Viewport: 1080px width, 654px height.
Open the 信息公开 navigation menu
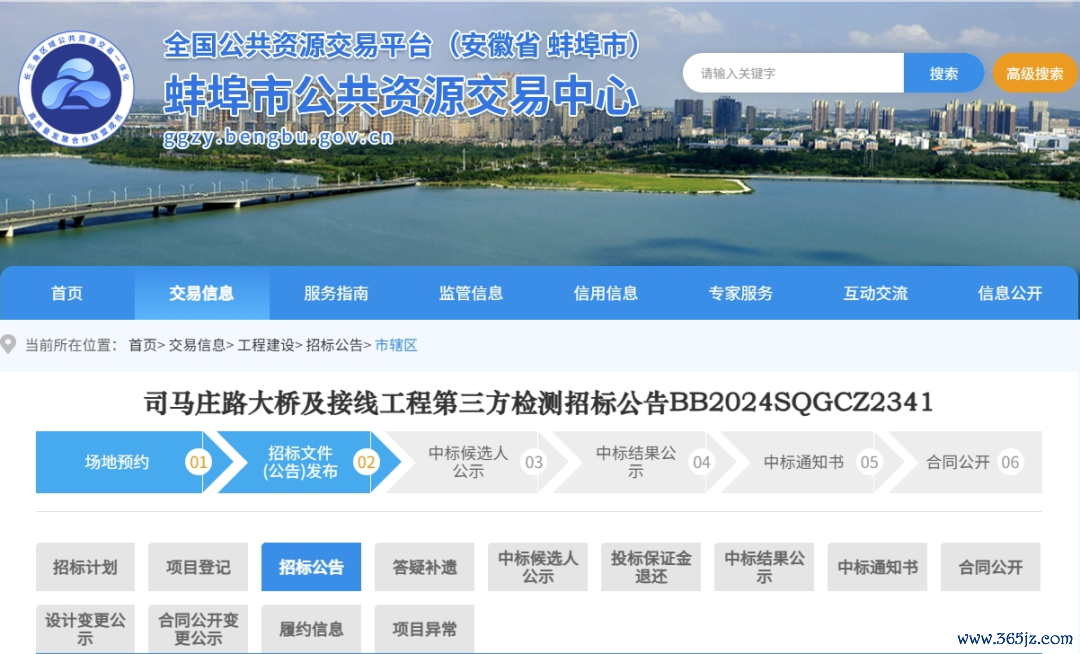pos(1010,293)
